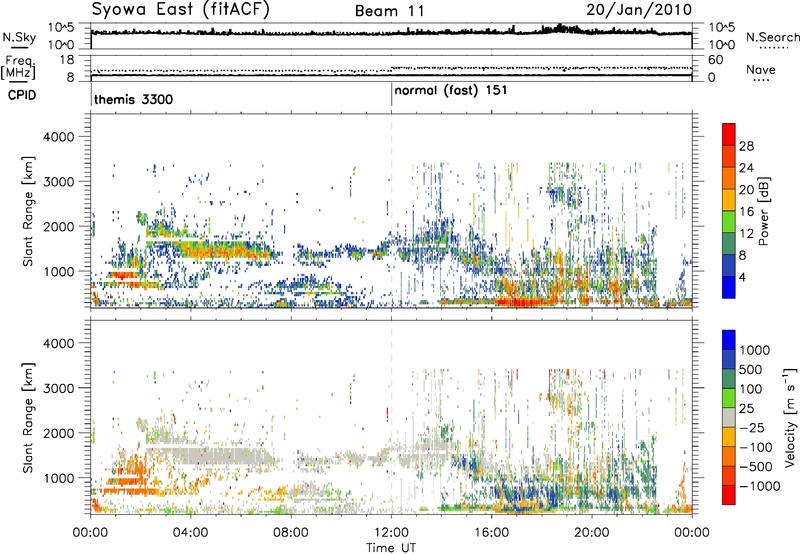Screen dimensions: 800x554
Task: Click the "Time UT" axis title
Action: pyautogui.click(x=391, y=548)
